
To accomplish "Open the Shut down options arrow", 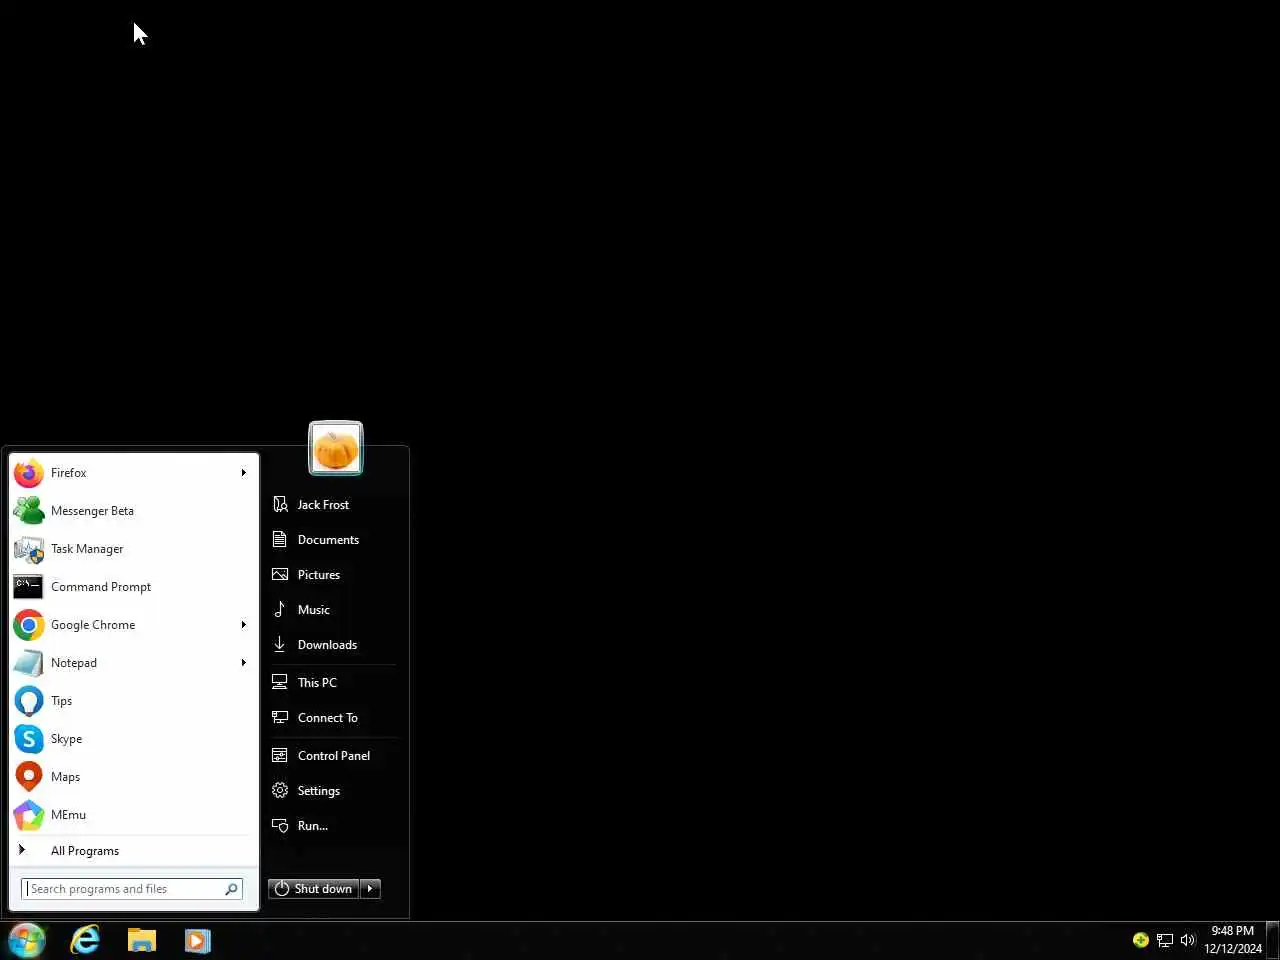I will (370, 889).
